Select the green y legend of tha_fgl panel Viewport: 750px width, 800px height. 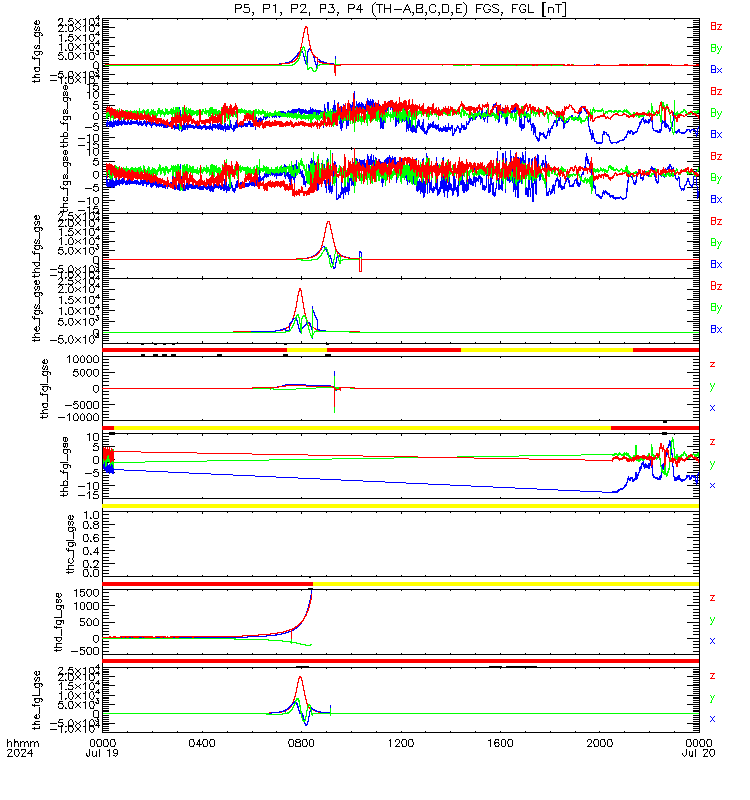712,387
